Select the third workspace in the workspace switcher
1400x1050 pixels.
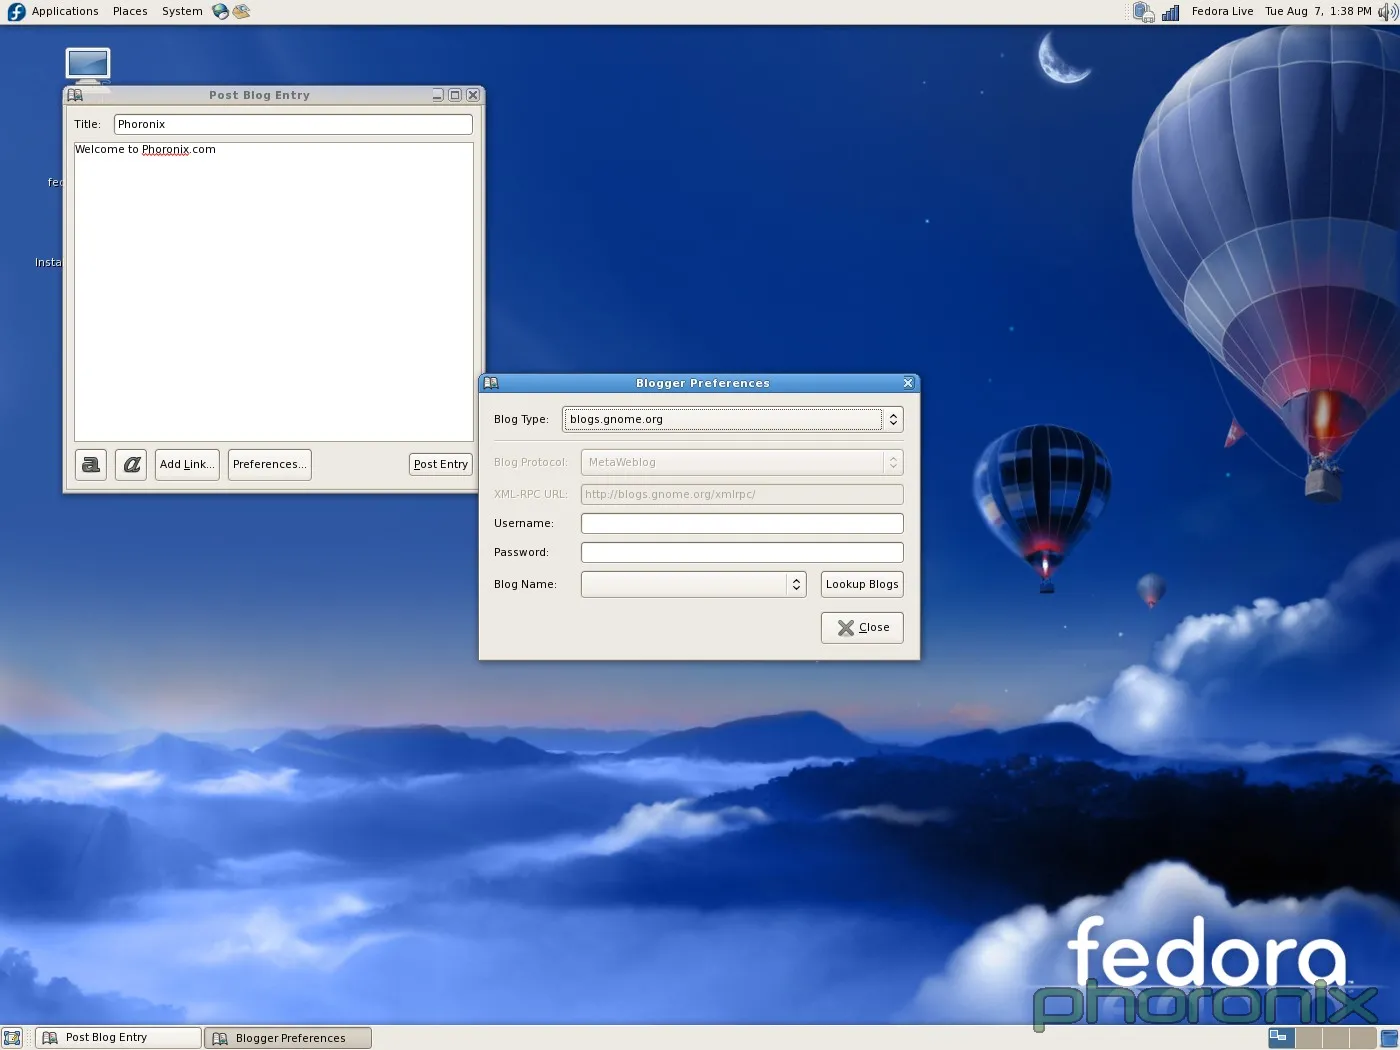coord(1335,1038)
